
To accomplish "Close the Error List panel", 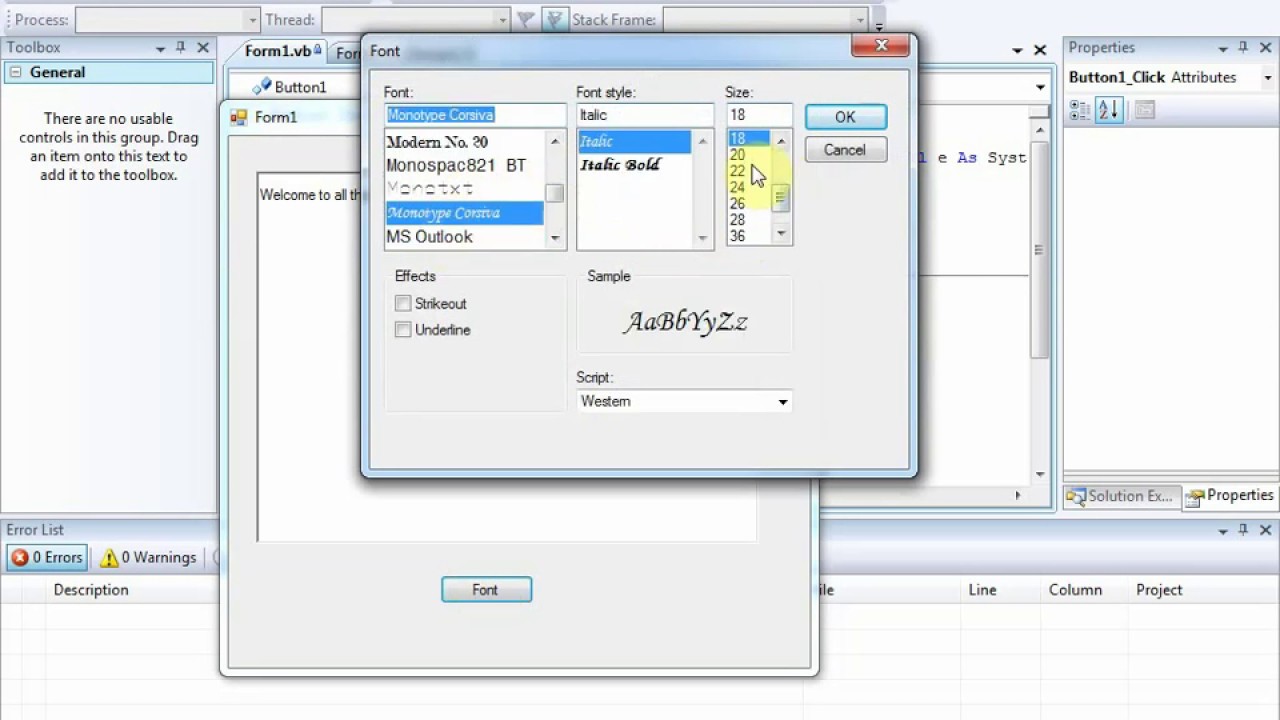I will click(x=1266, y=530).
